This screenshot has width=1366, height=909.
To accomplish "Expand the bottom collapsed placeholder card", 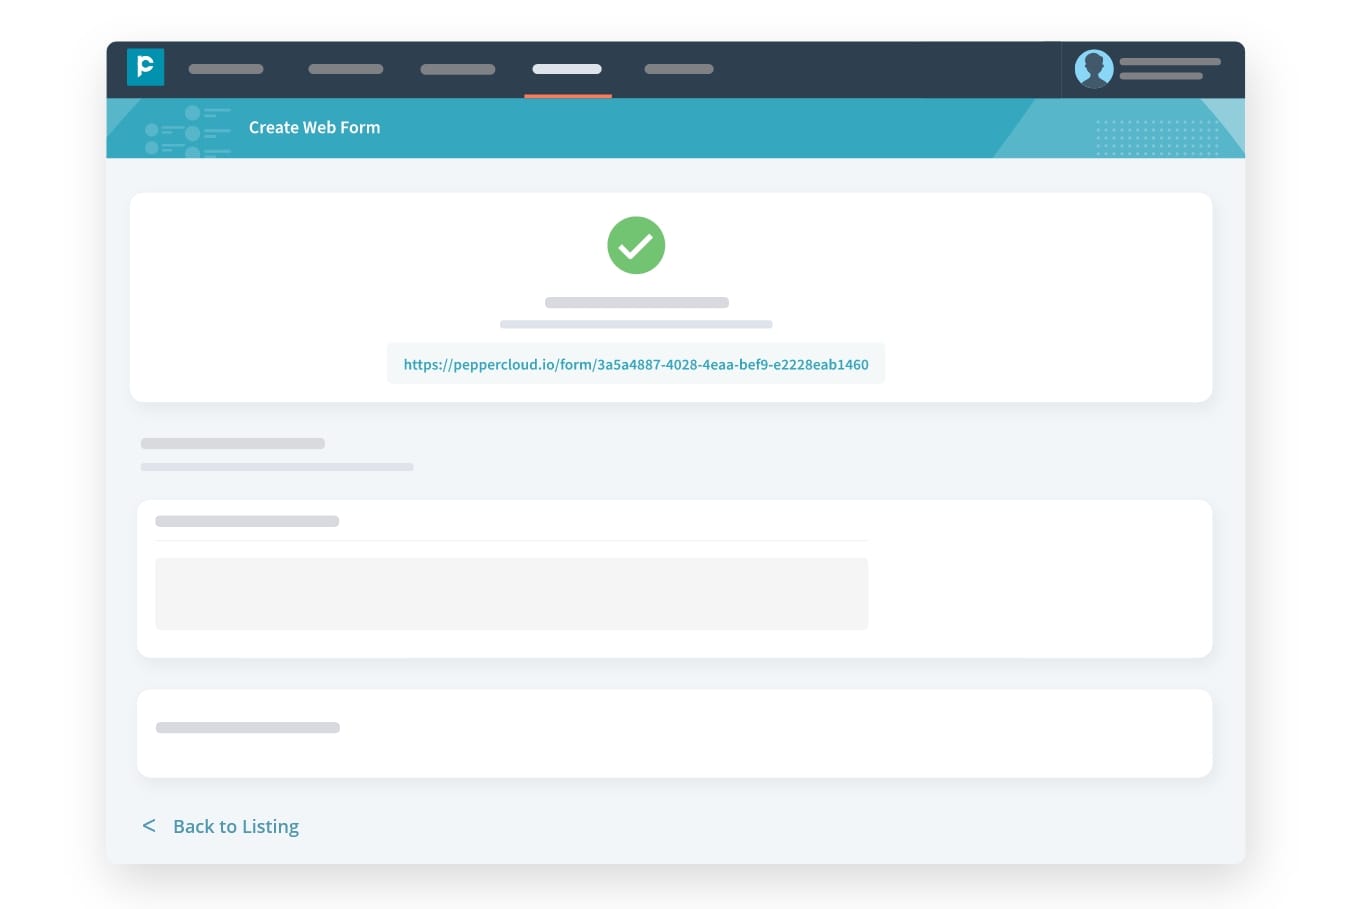I will (x=674, y=732).
